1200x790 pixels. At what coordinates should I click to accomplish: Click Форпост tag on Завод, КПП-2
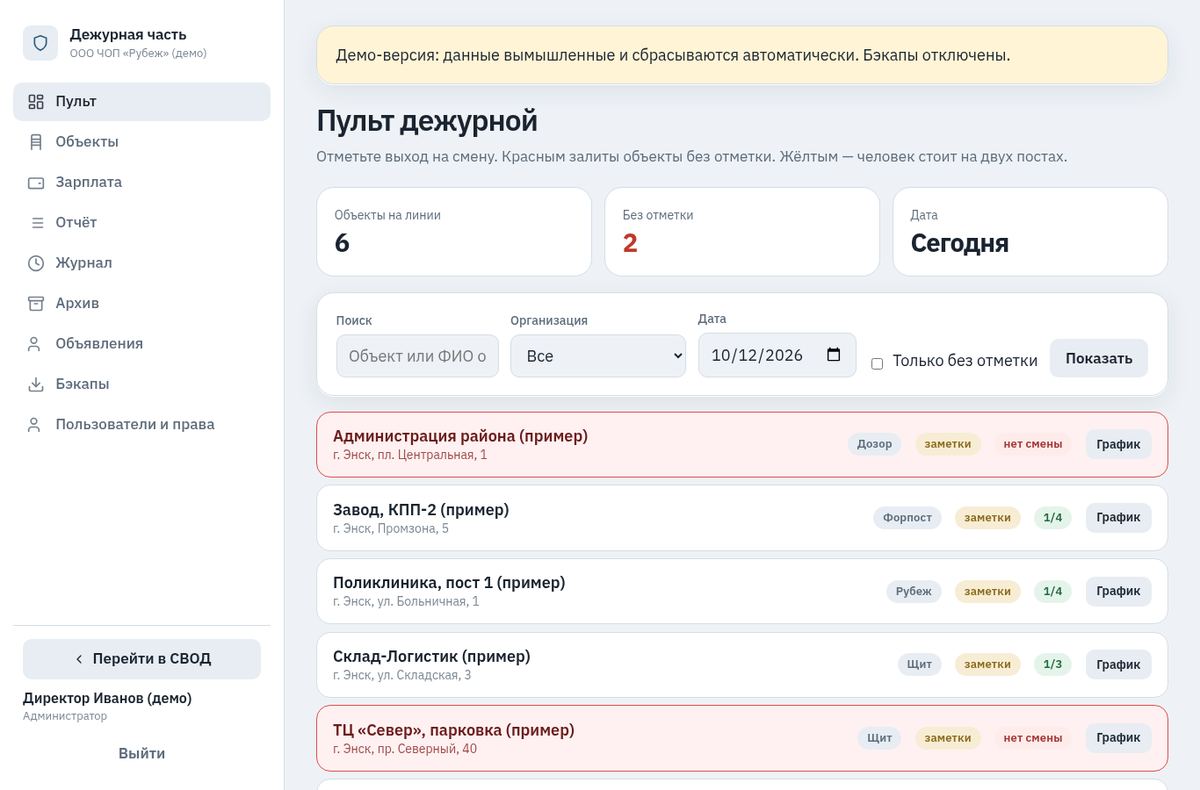click(908, 517)
